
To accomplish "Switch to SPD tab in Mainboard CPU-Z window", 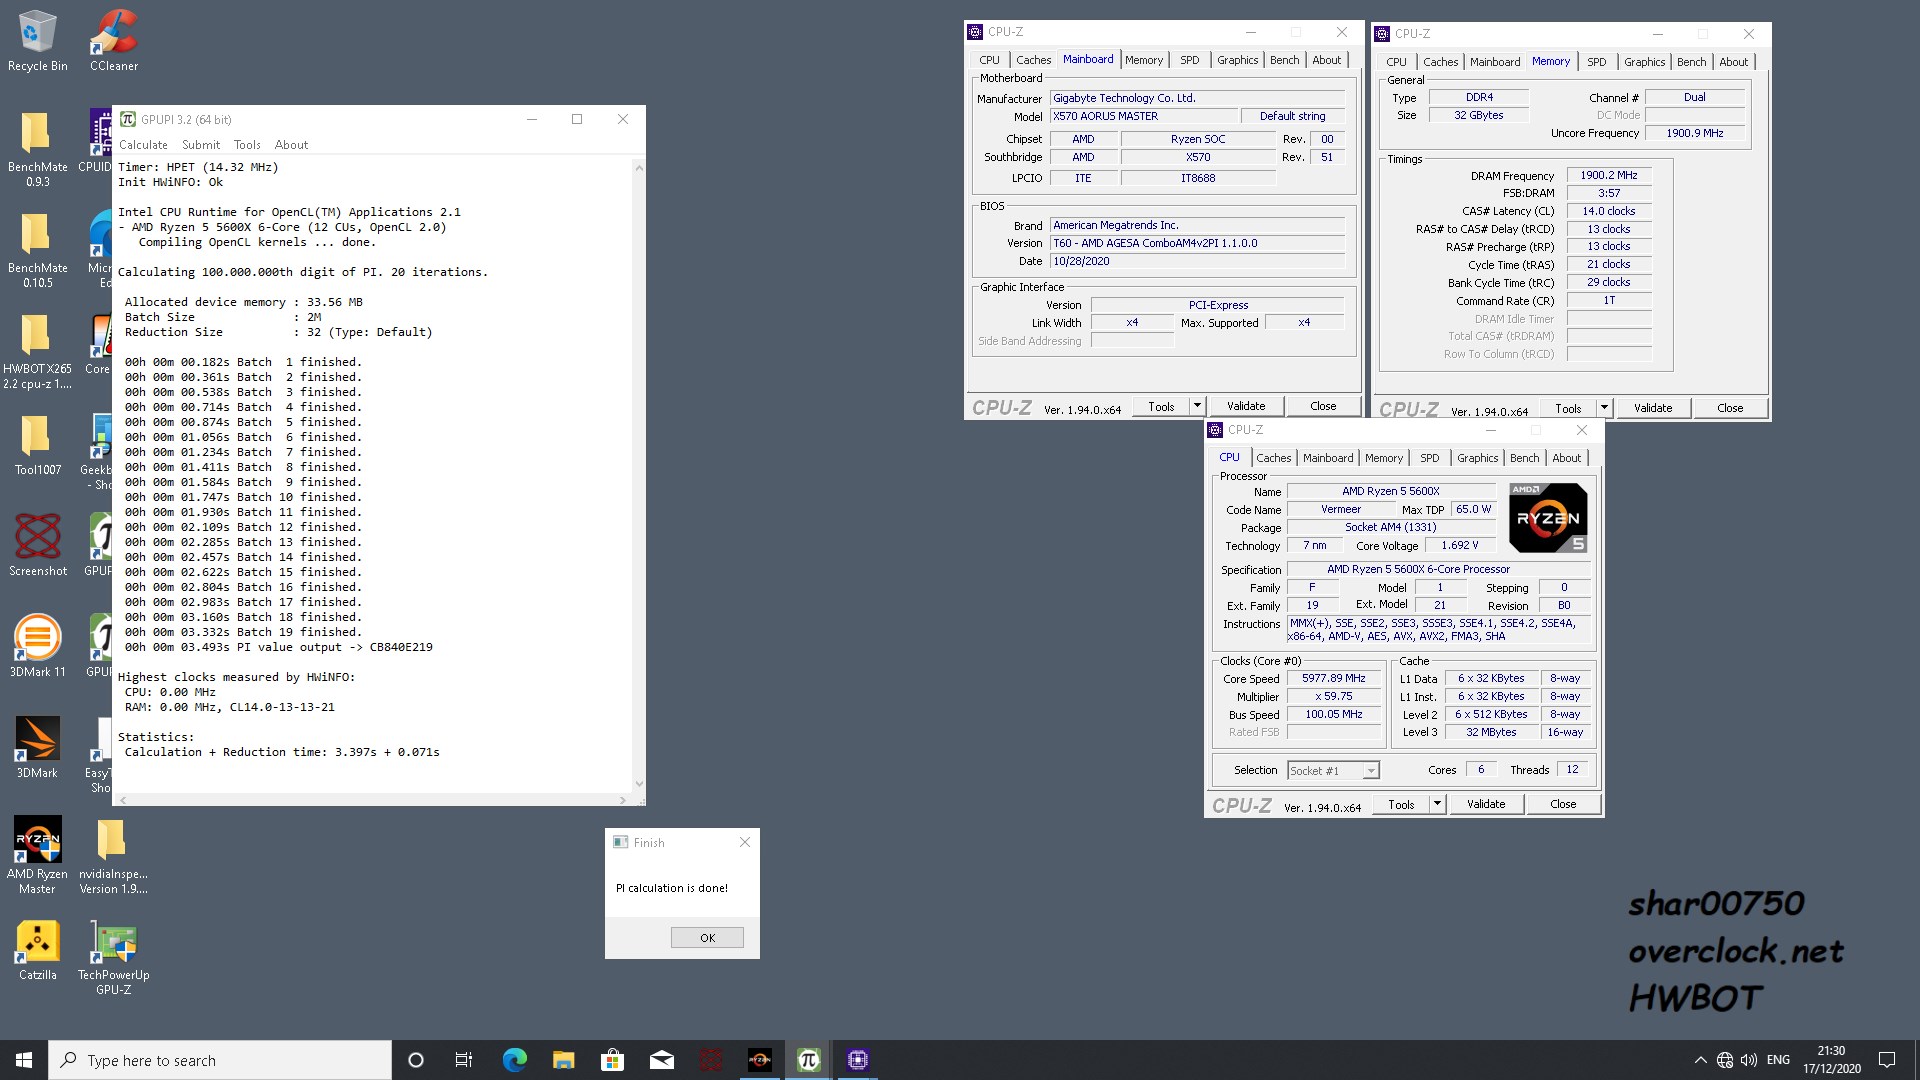I will (1189, 60).
